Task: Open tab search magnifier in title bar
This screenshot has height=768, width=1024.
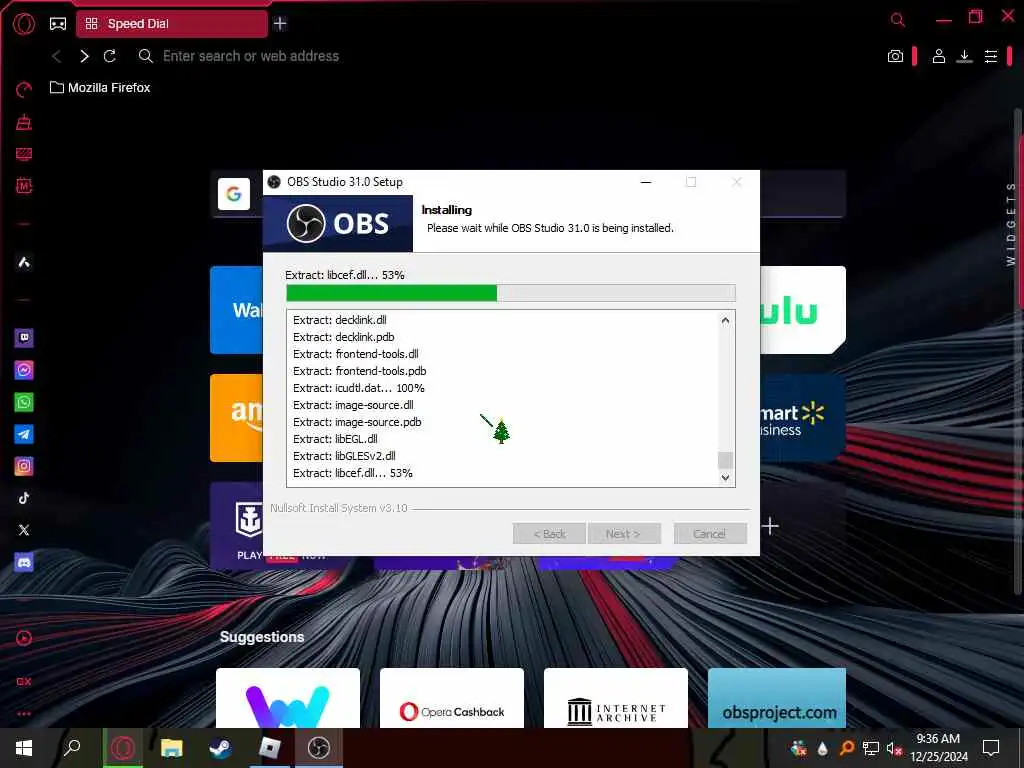Action: click(898, 20)
